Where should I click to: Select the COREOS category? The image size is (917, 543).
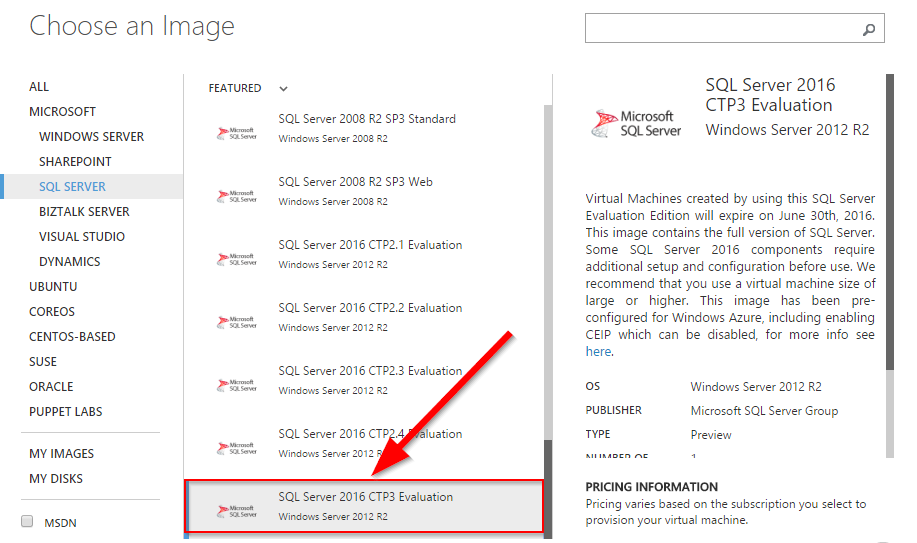pos(52,312)
